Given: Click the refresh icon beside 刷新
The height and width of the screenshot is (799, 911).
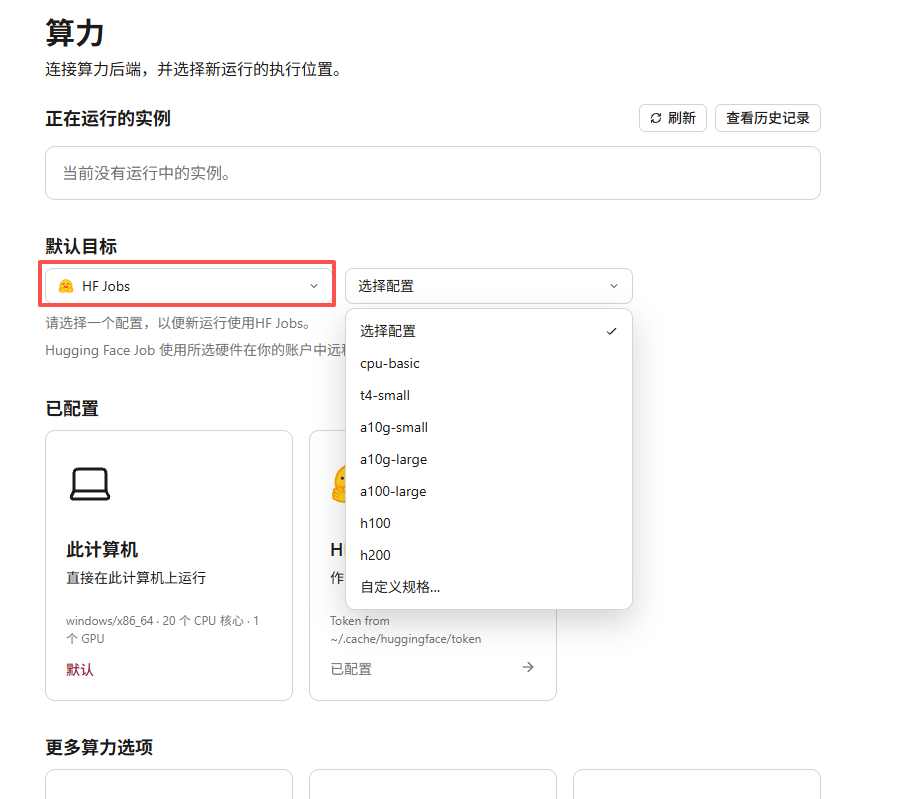Looking at the screenshot, I should (656, 118).
